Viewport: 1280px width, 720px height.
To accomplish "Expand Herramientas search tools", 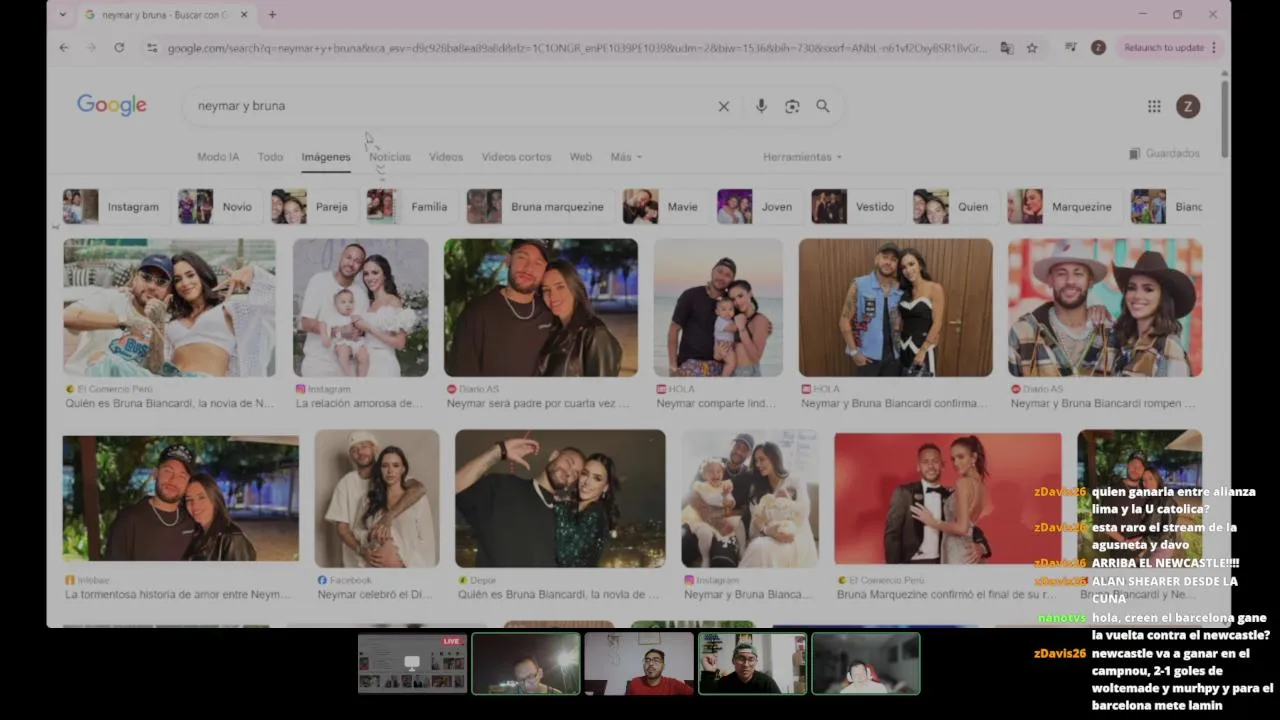I will (x=802, y=157).
